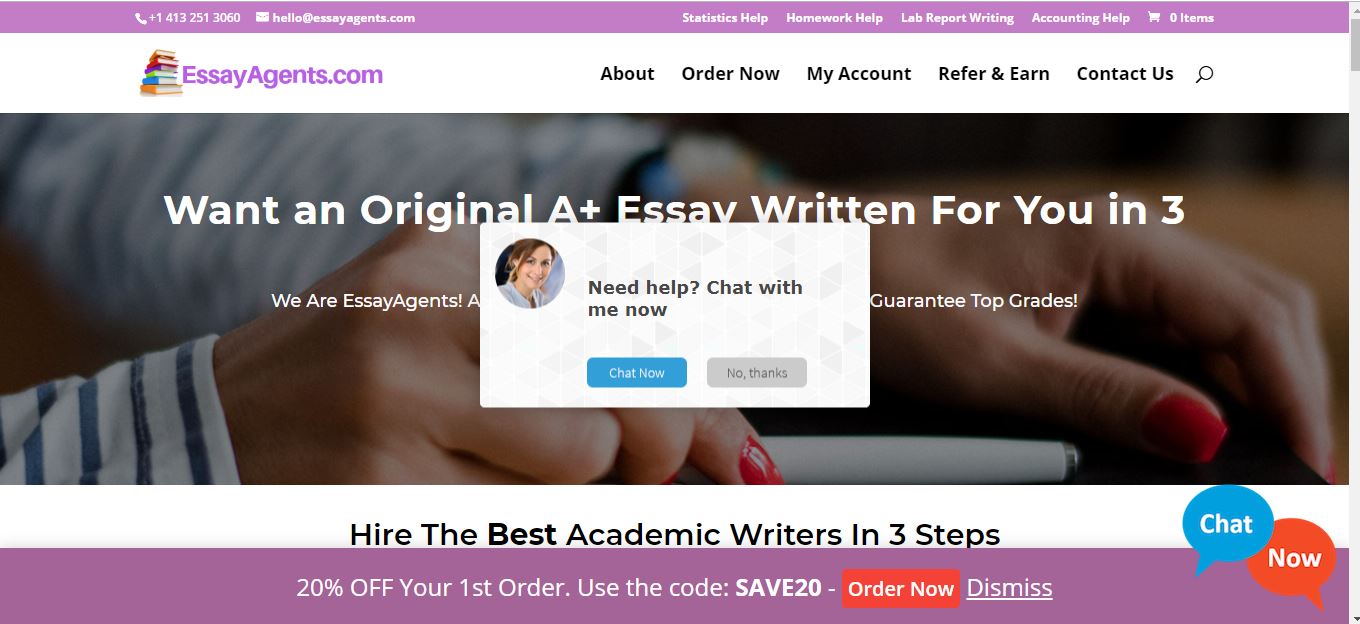The image size is (1360, 624).
Task: Select Refer & Earn in the menu
Action: 994,74
